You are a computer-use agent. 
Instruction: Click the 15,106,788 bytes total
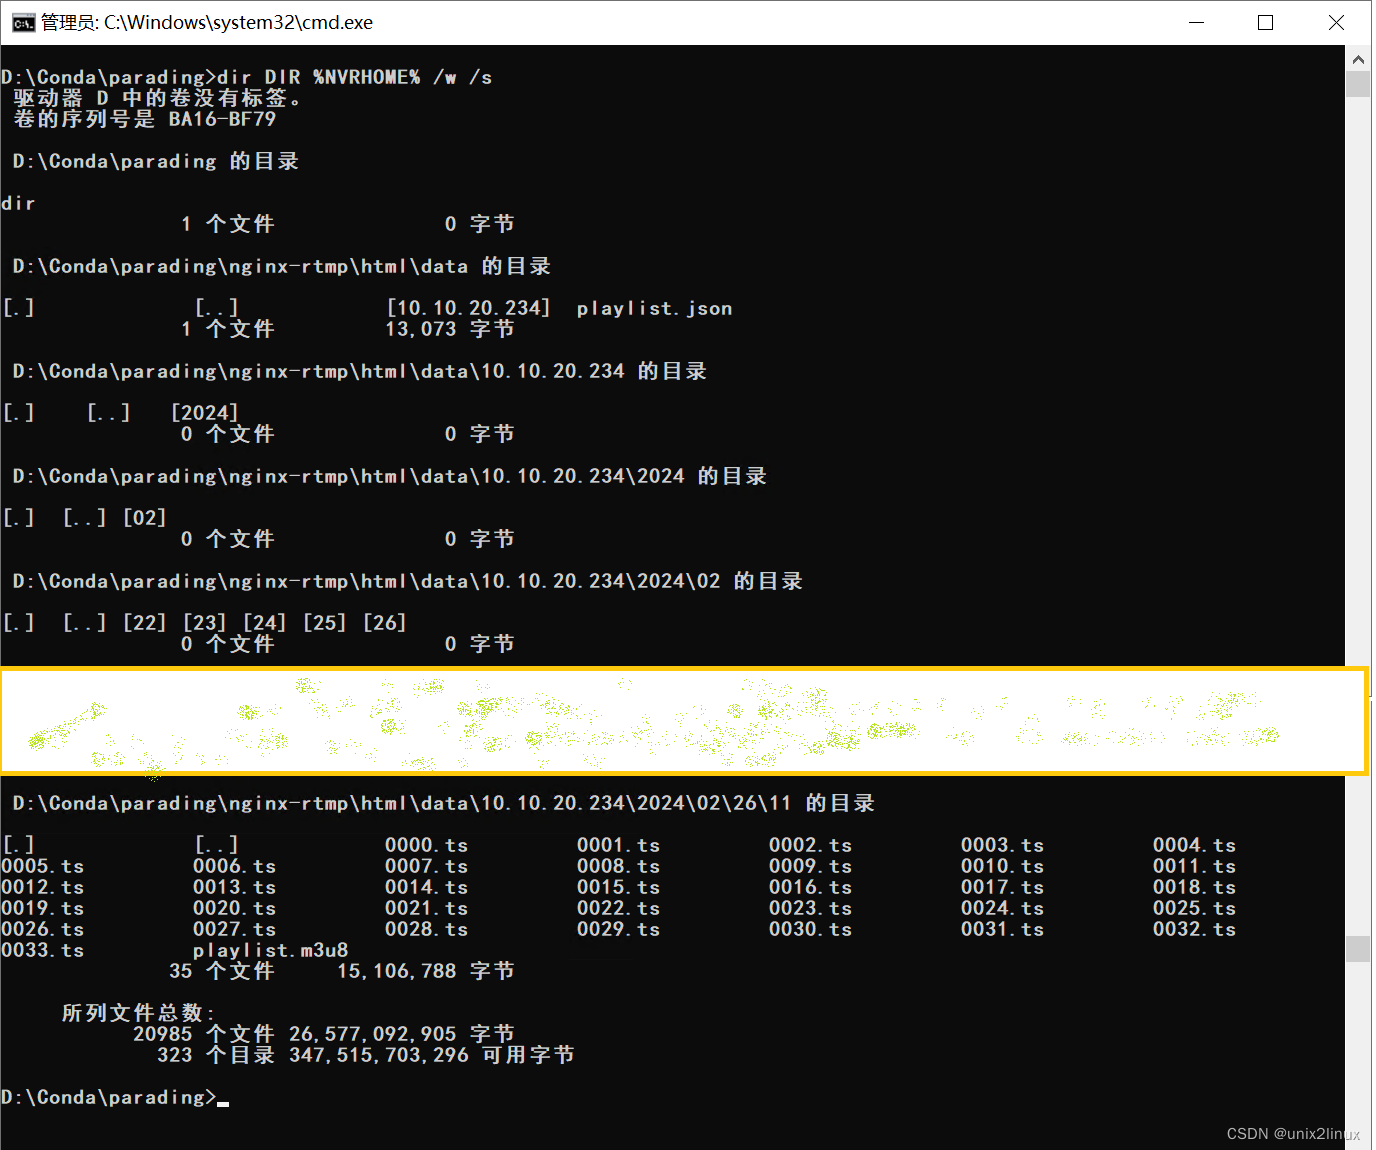(x=397, y=972)
